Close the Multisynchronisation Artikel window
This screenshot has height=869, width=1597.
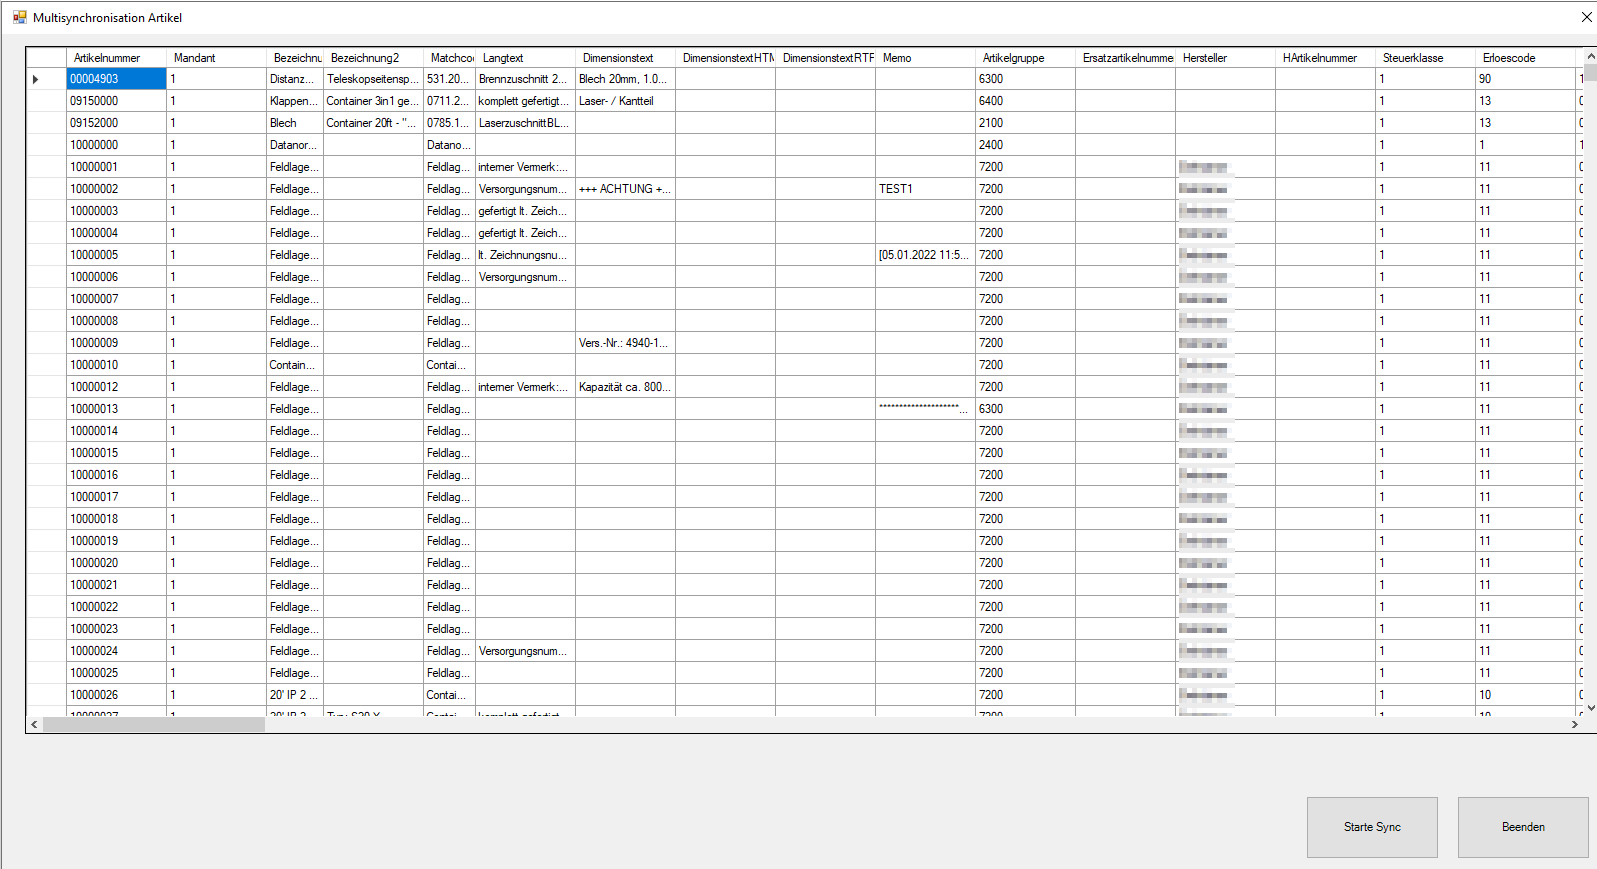tap(1586, 17)
